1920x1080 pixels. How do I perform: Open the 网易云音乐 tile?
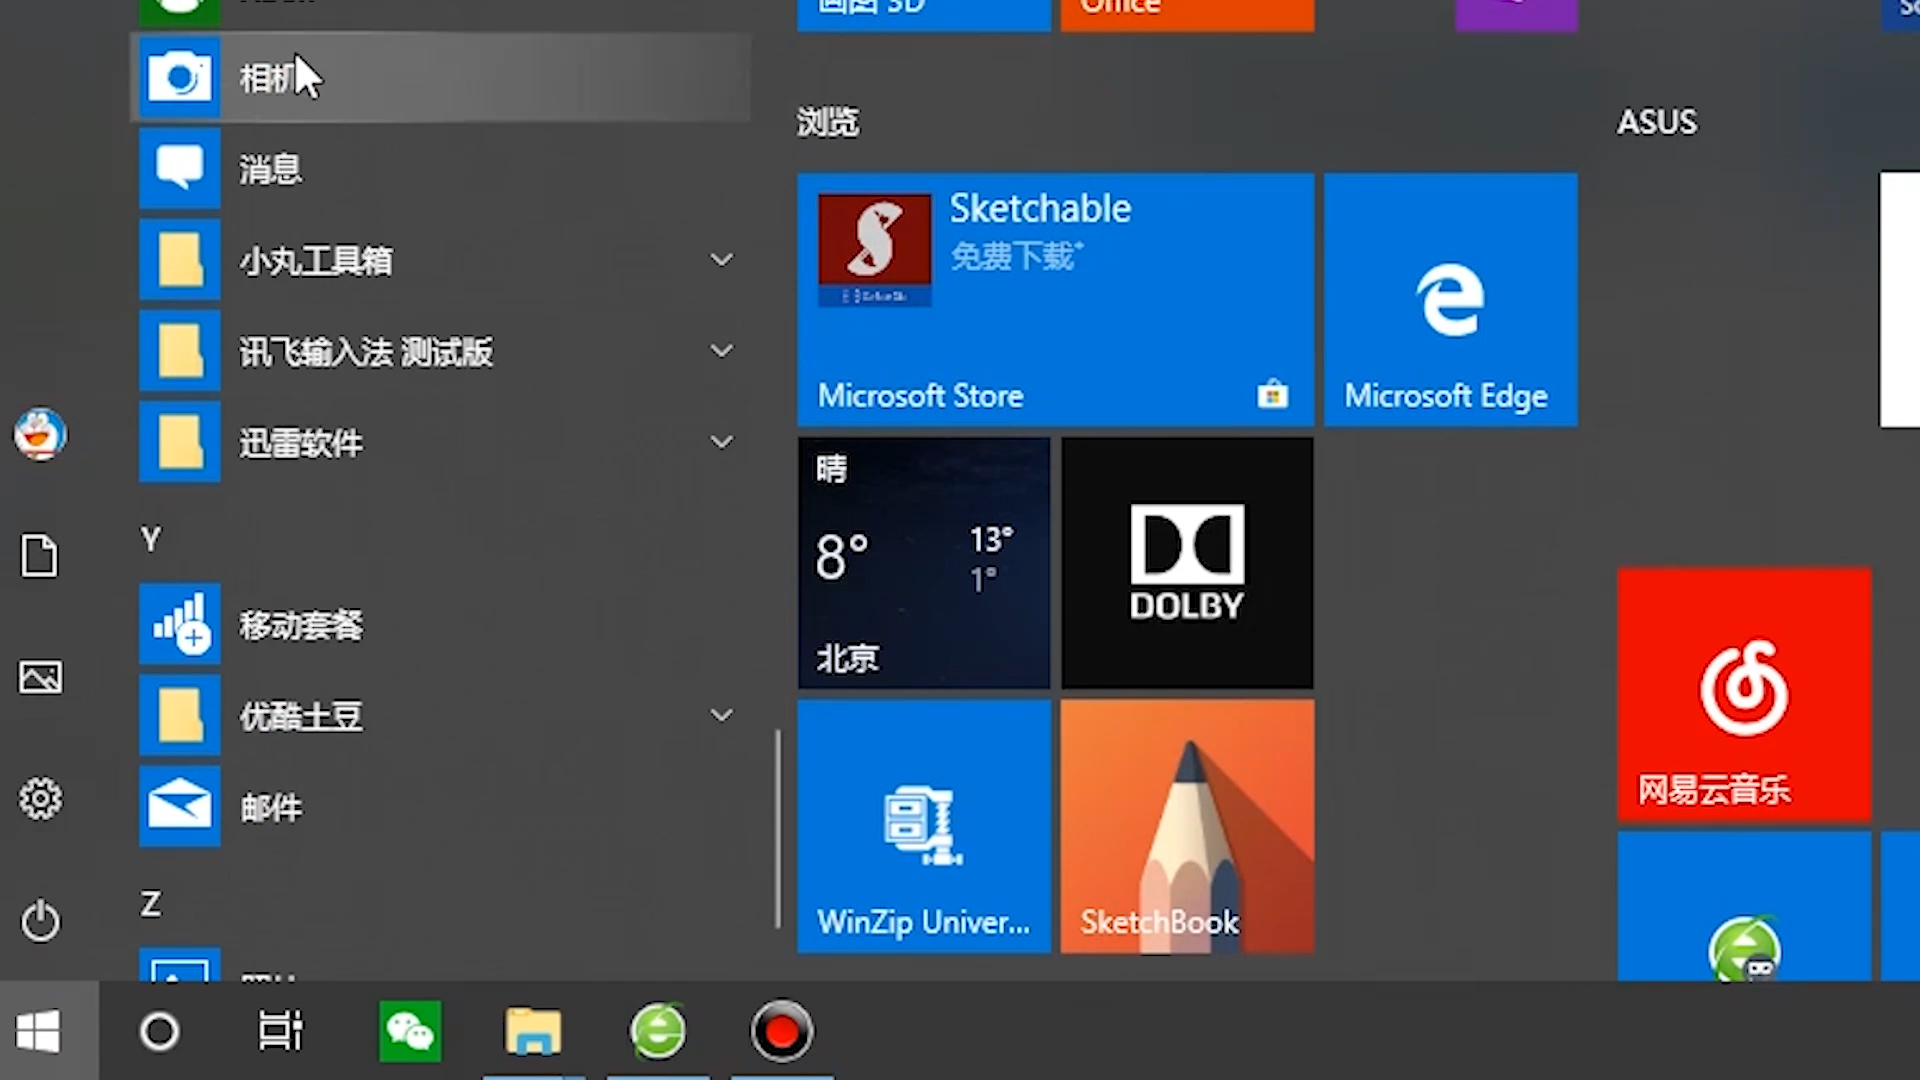[1744, 695]
